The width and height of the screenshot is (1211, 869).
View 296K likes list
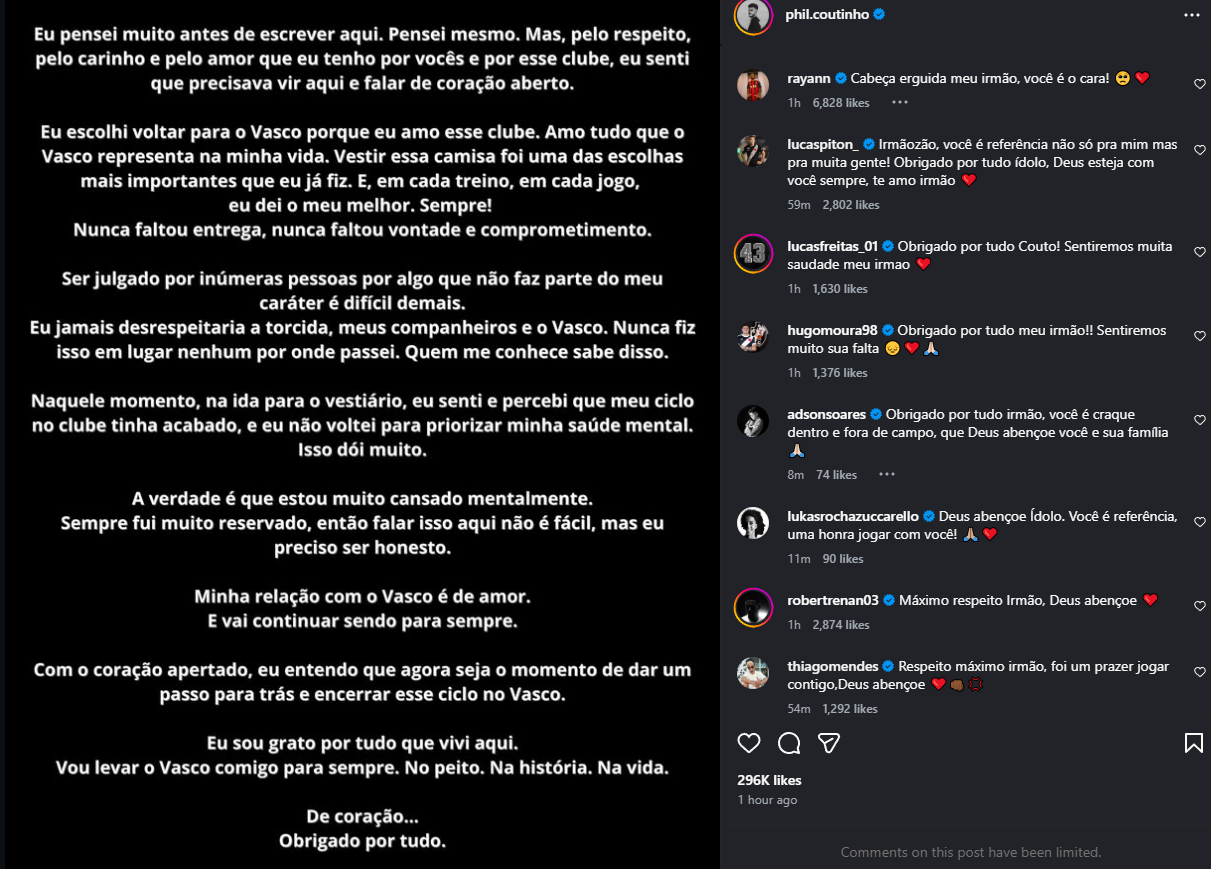point(770,780)
